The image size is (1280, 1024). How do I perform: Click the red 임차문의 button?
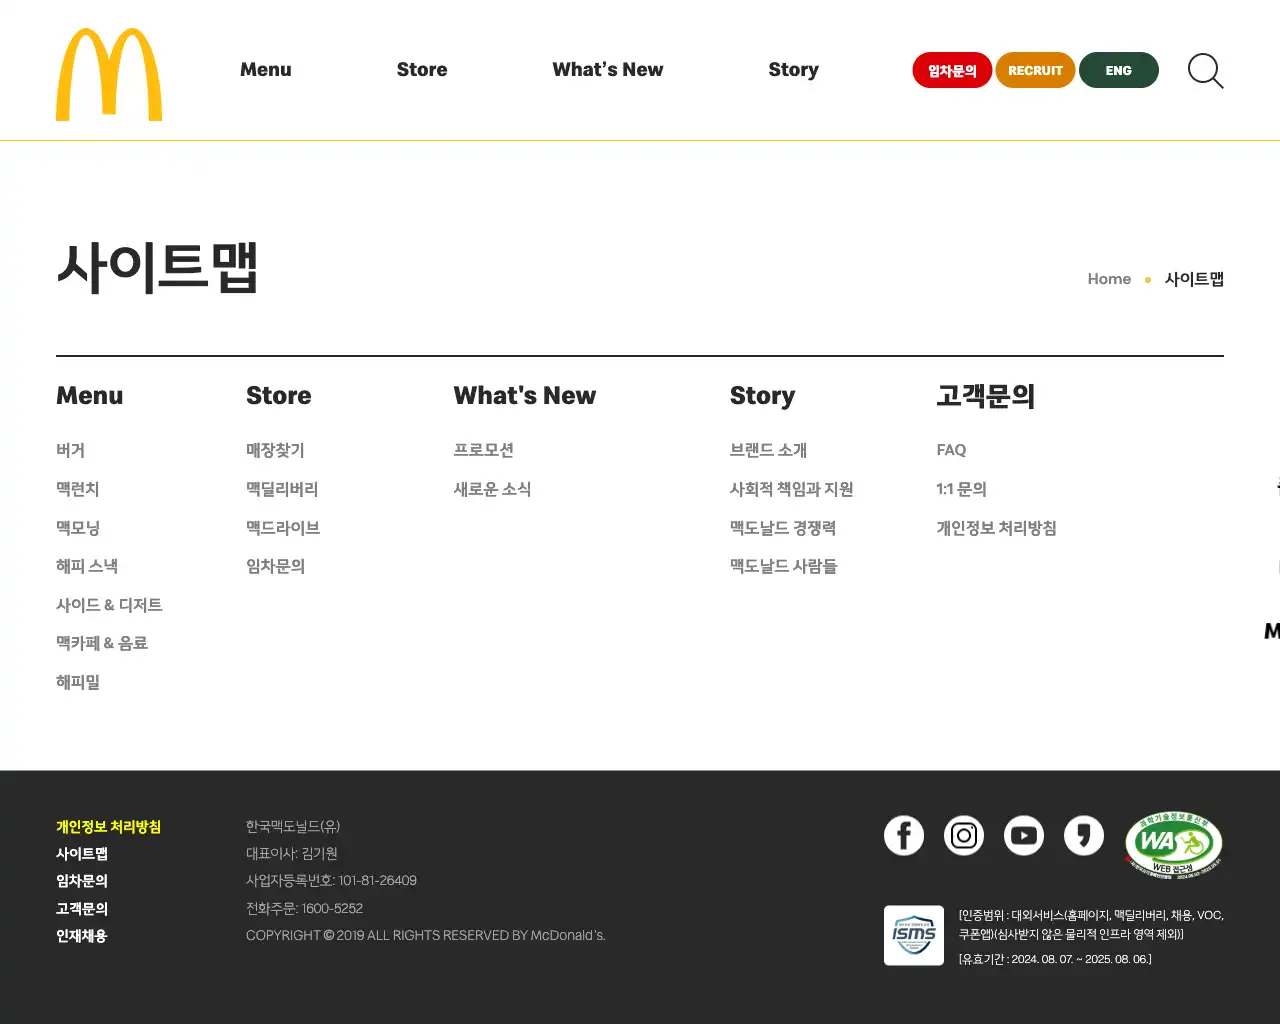click(x=952, y=70)
